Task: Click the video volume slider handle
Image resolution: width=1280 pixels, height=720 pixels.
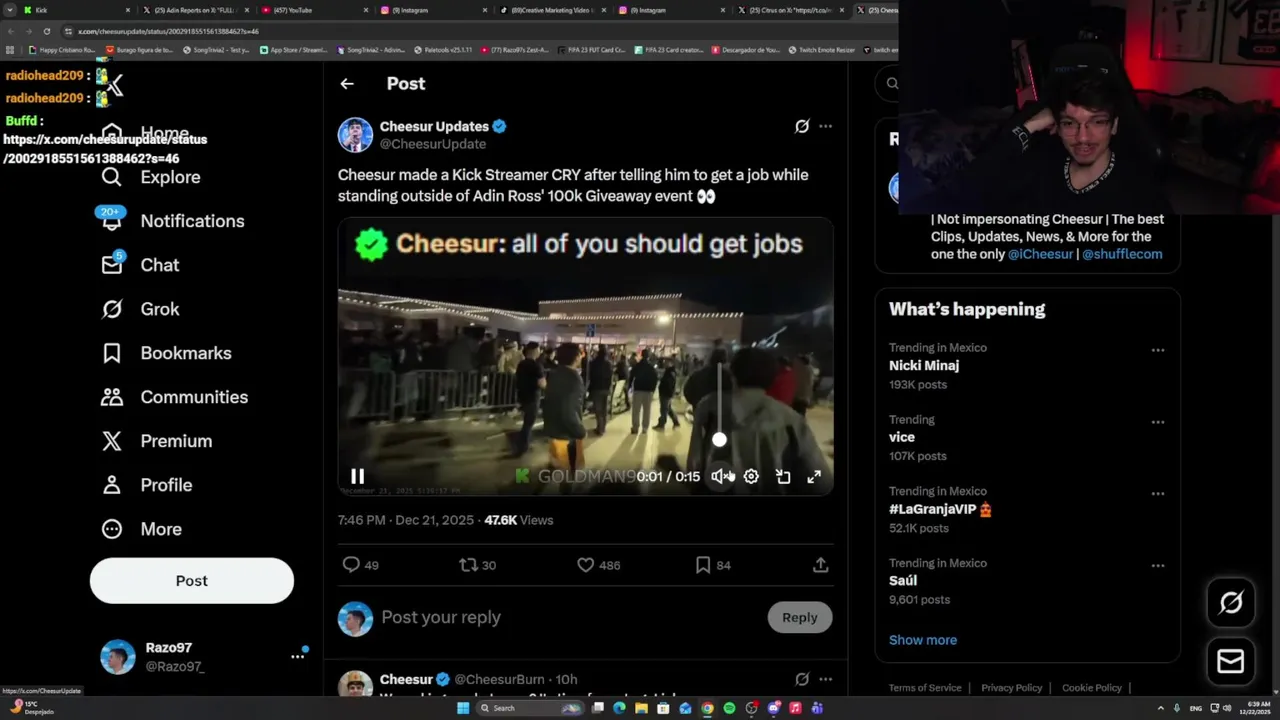Action: [719, 440]
